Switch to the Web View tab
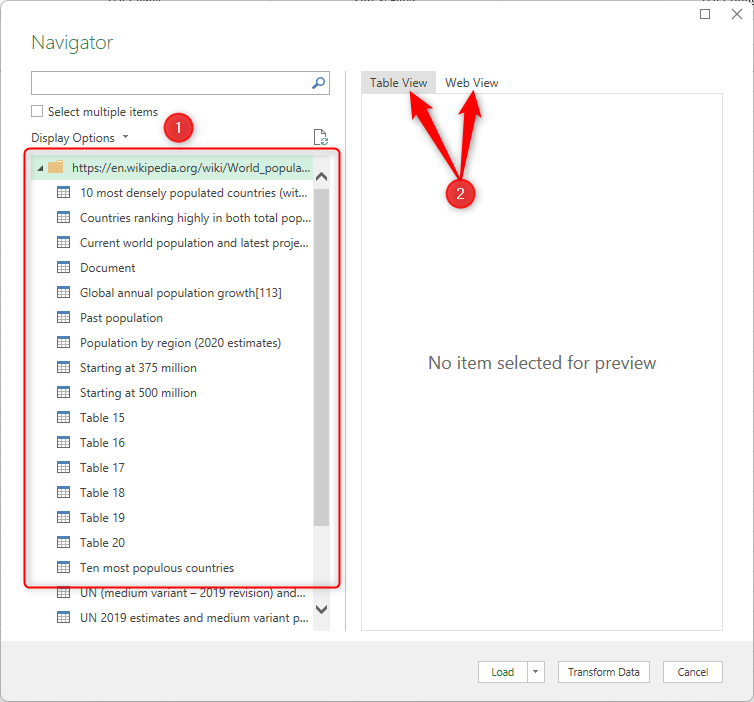Image resolution: width=754 pixels, height=702 pixels. coord(472,83)
